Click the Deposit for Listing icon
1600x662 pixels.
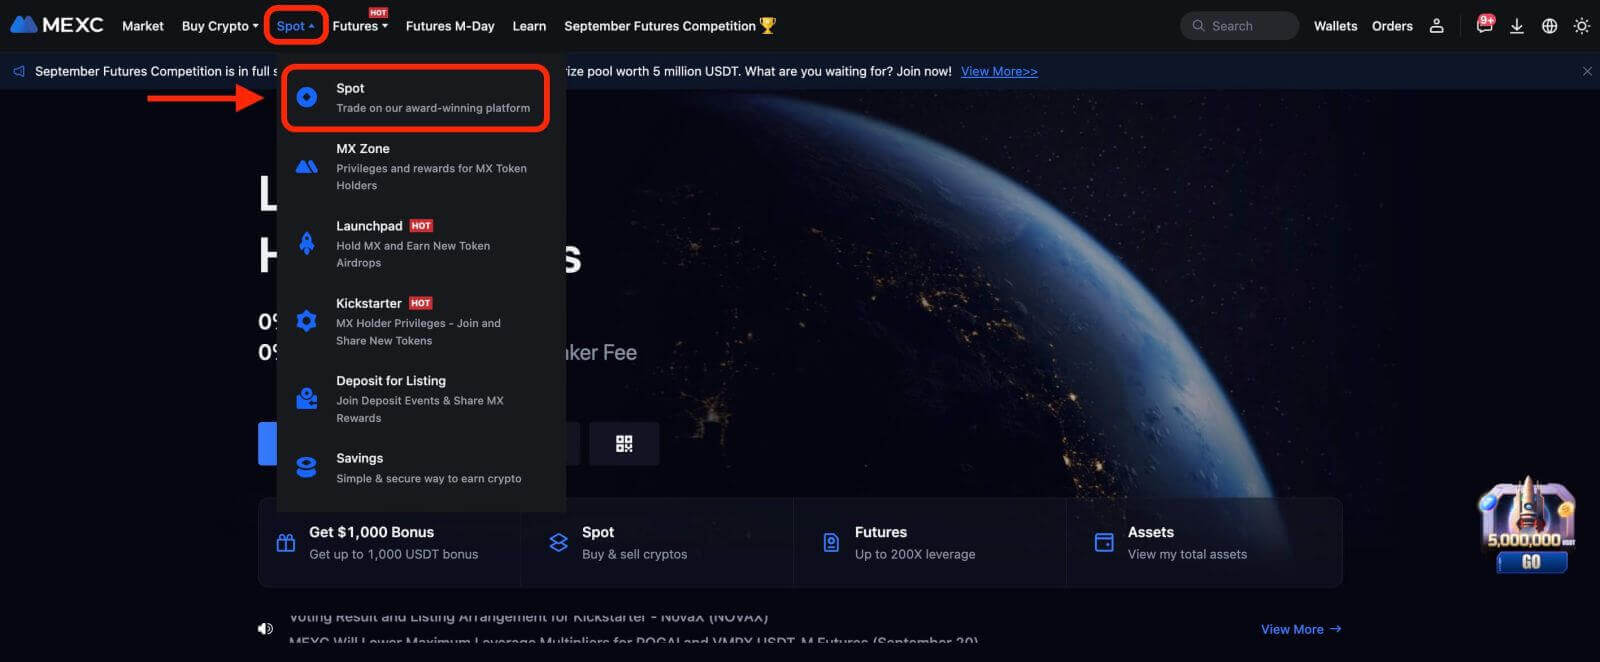[307, 398]
